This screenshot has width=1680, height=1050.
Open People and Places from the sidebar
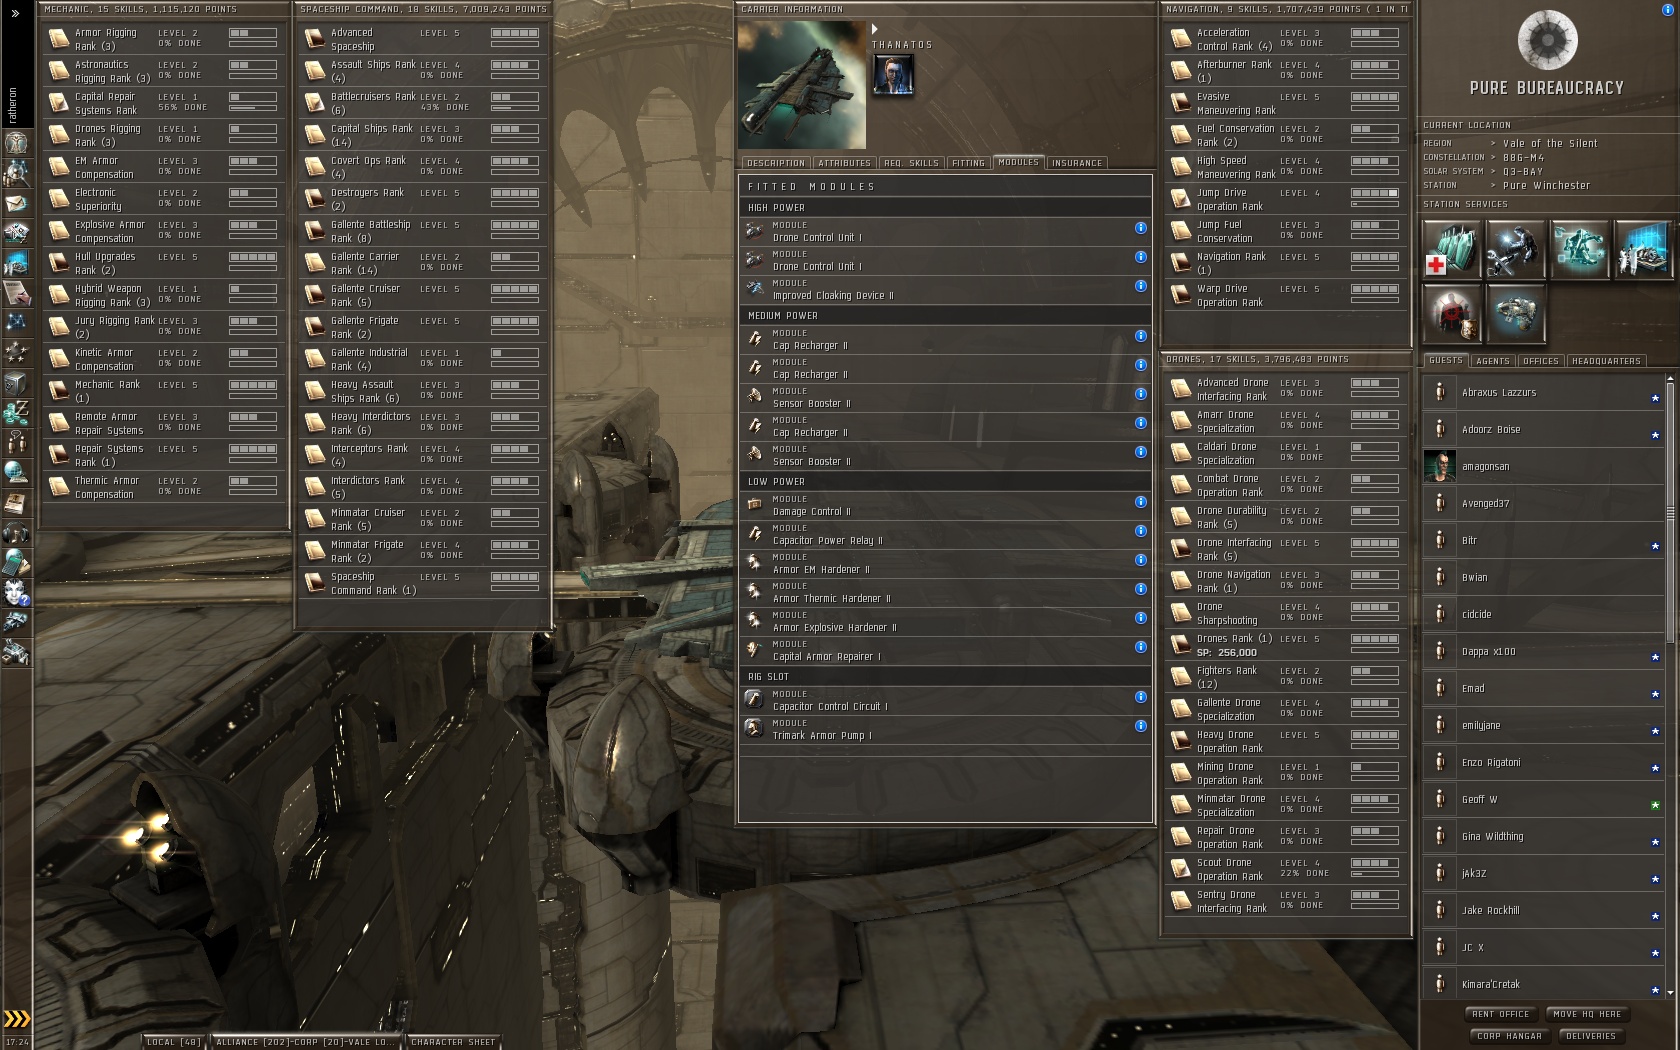[x=16, y=173]
